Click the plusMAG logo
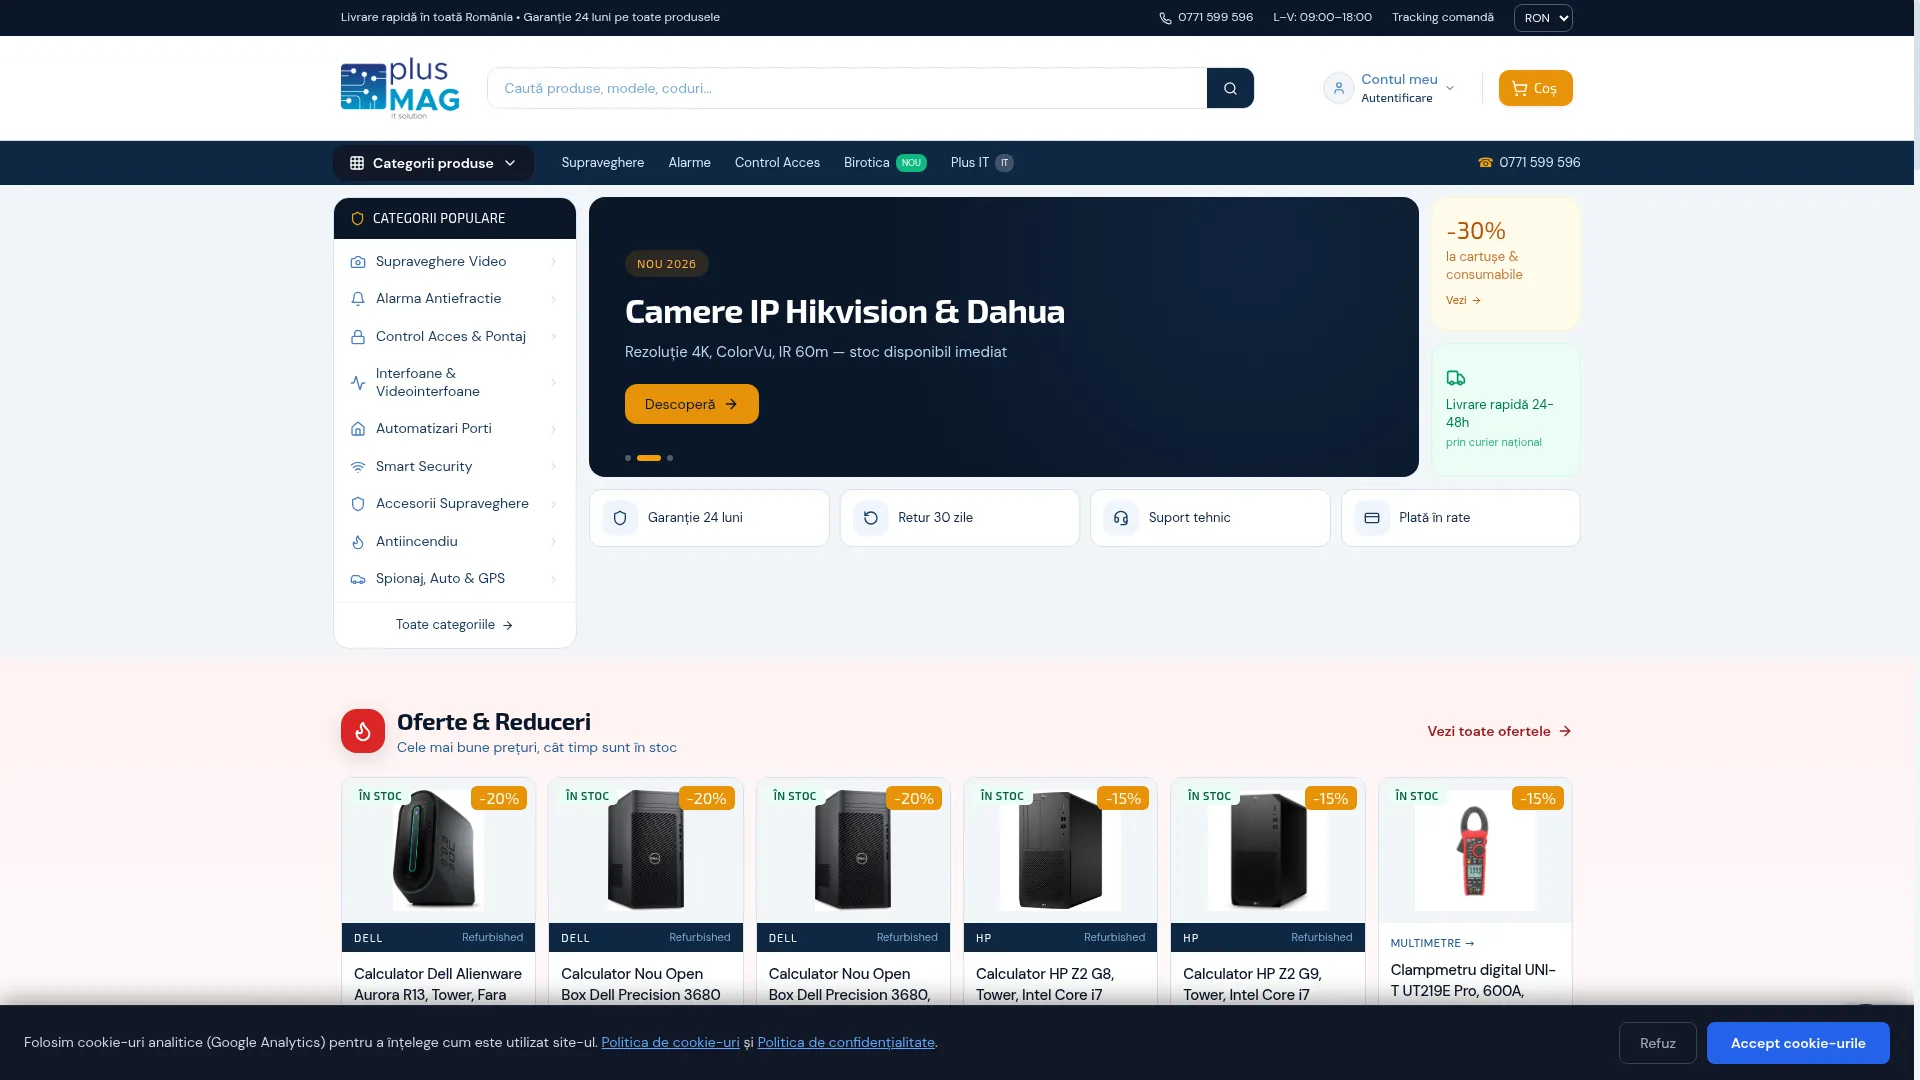 (400, 88)
